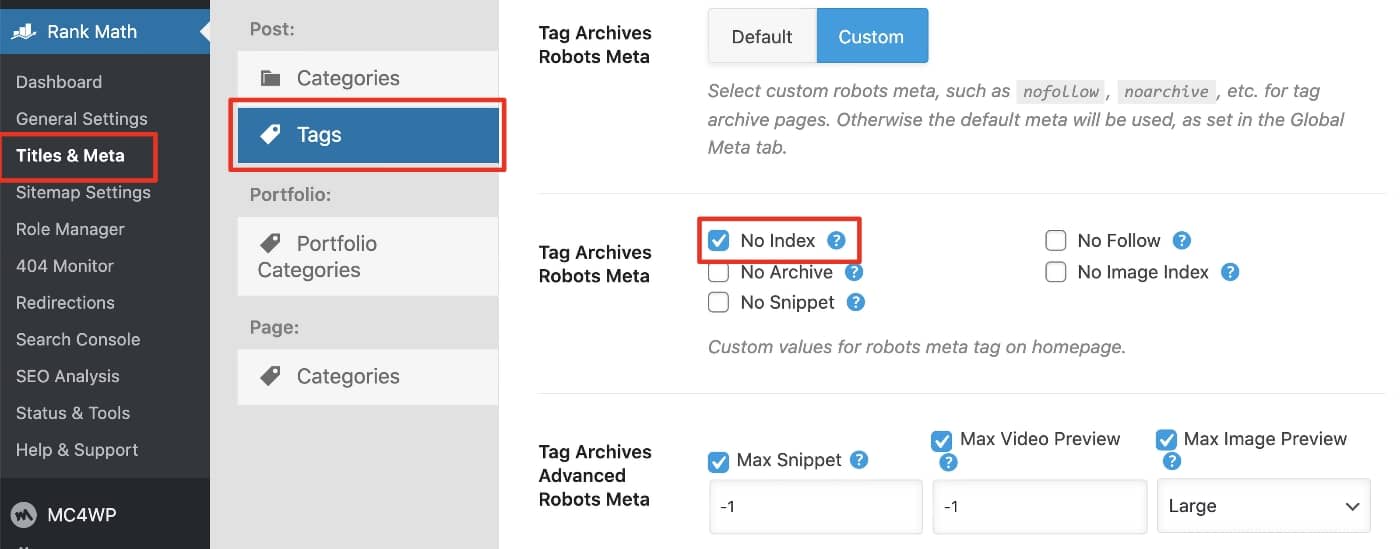This screenshot has height=549, width=1400.
Task: Click help icon next to No Archive
Action: point(854,272)
